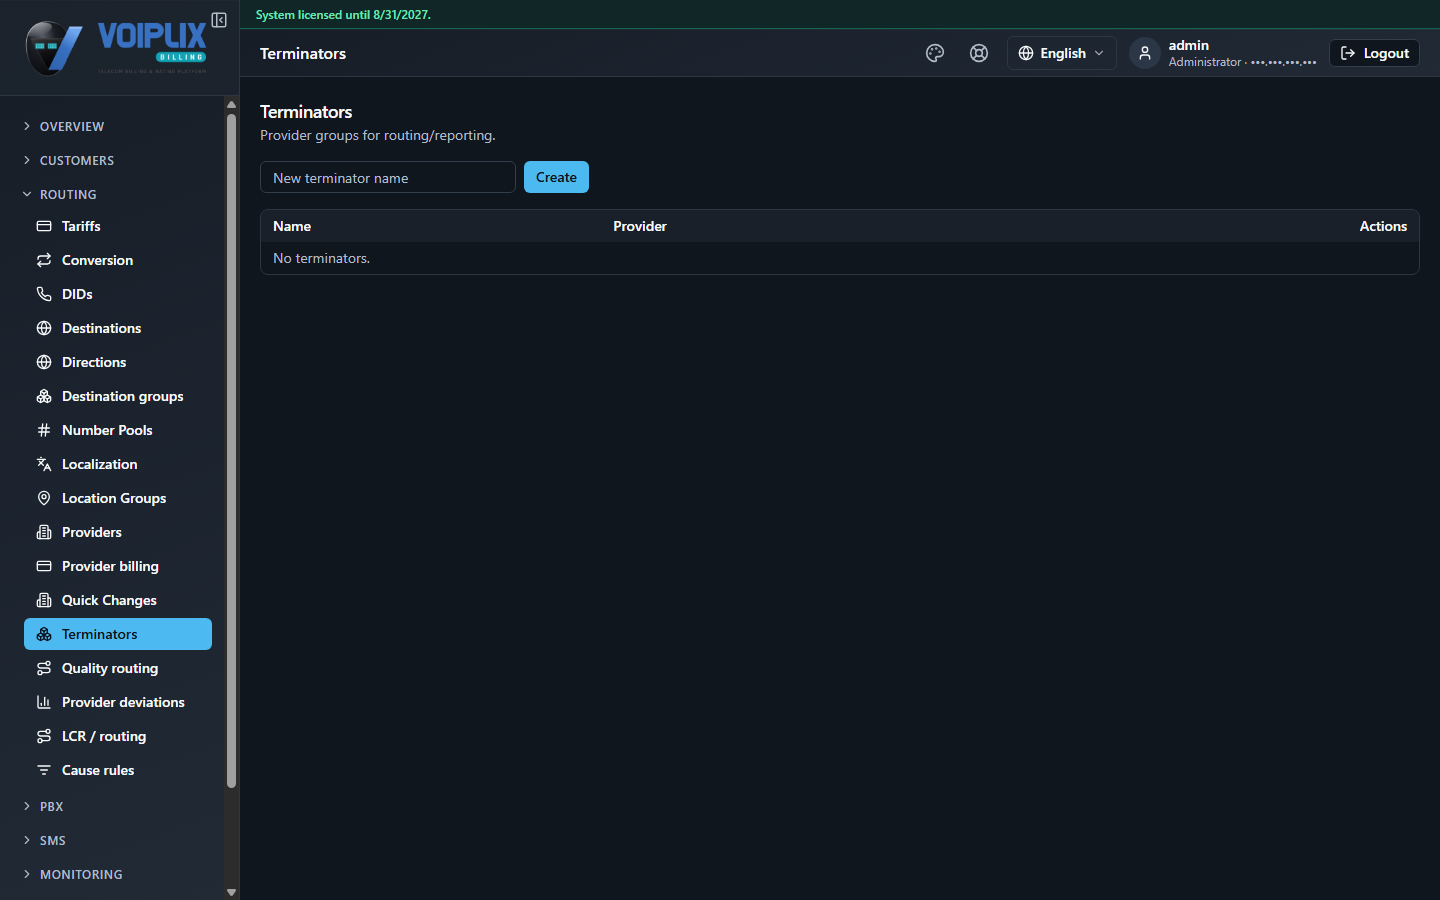
Task: Click sidebar scrollbar down arrow
Action: pos(231,892)
